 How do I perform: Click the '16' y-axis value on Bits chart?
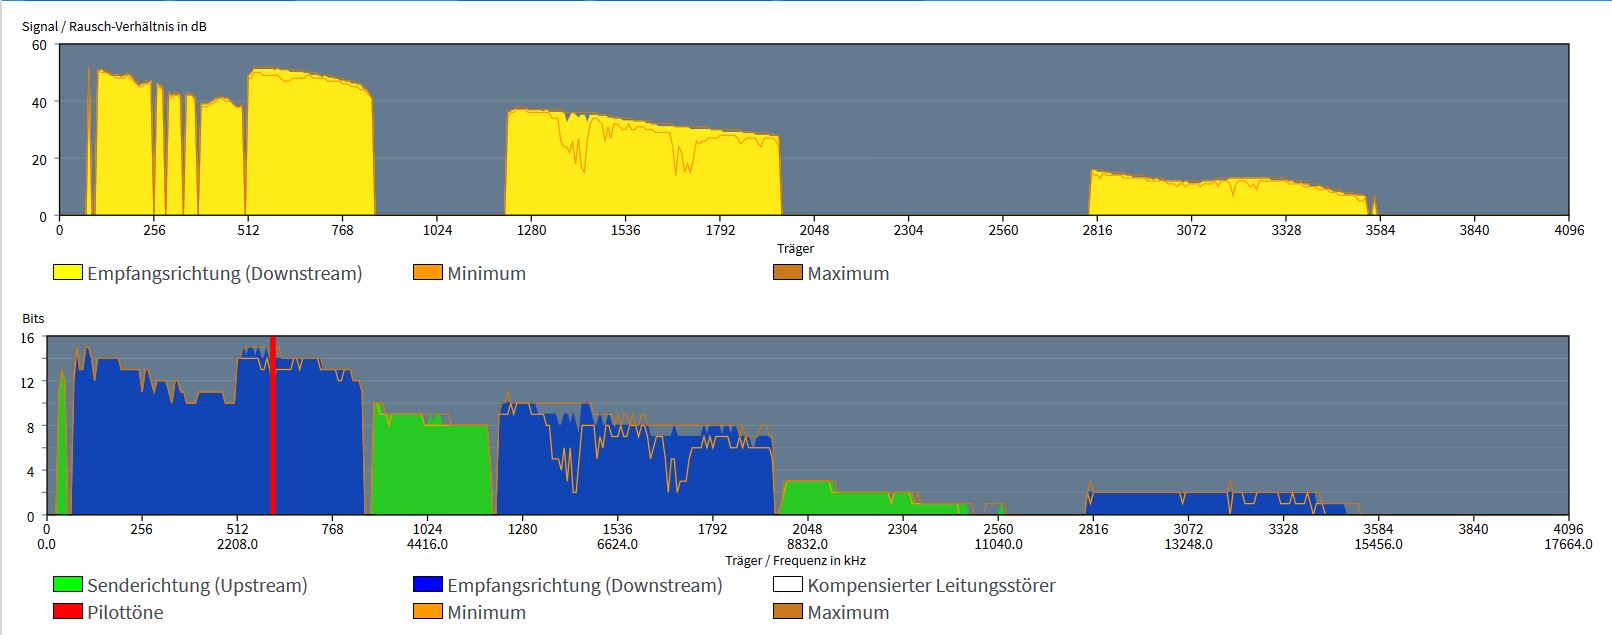(27, 338)
